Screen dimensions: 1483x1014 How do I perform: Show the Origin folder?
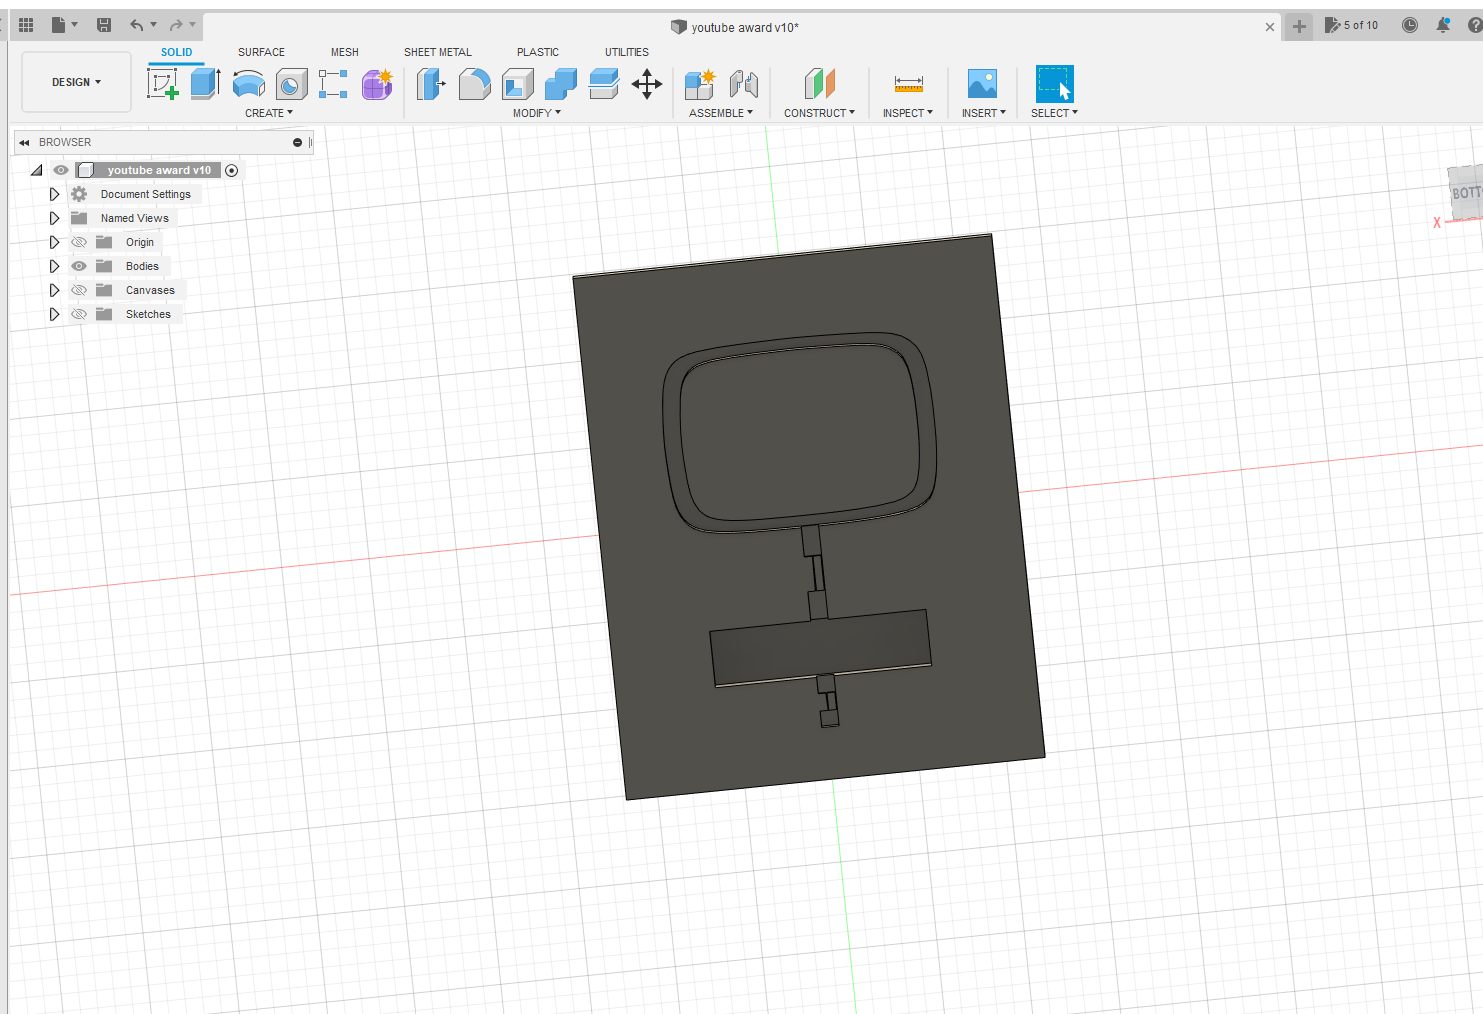(x=78, y=241)
